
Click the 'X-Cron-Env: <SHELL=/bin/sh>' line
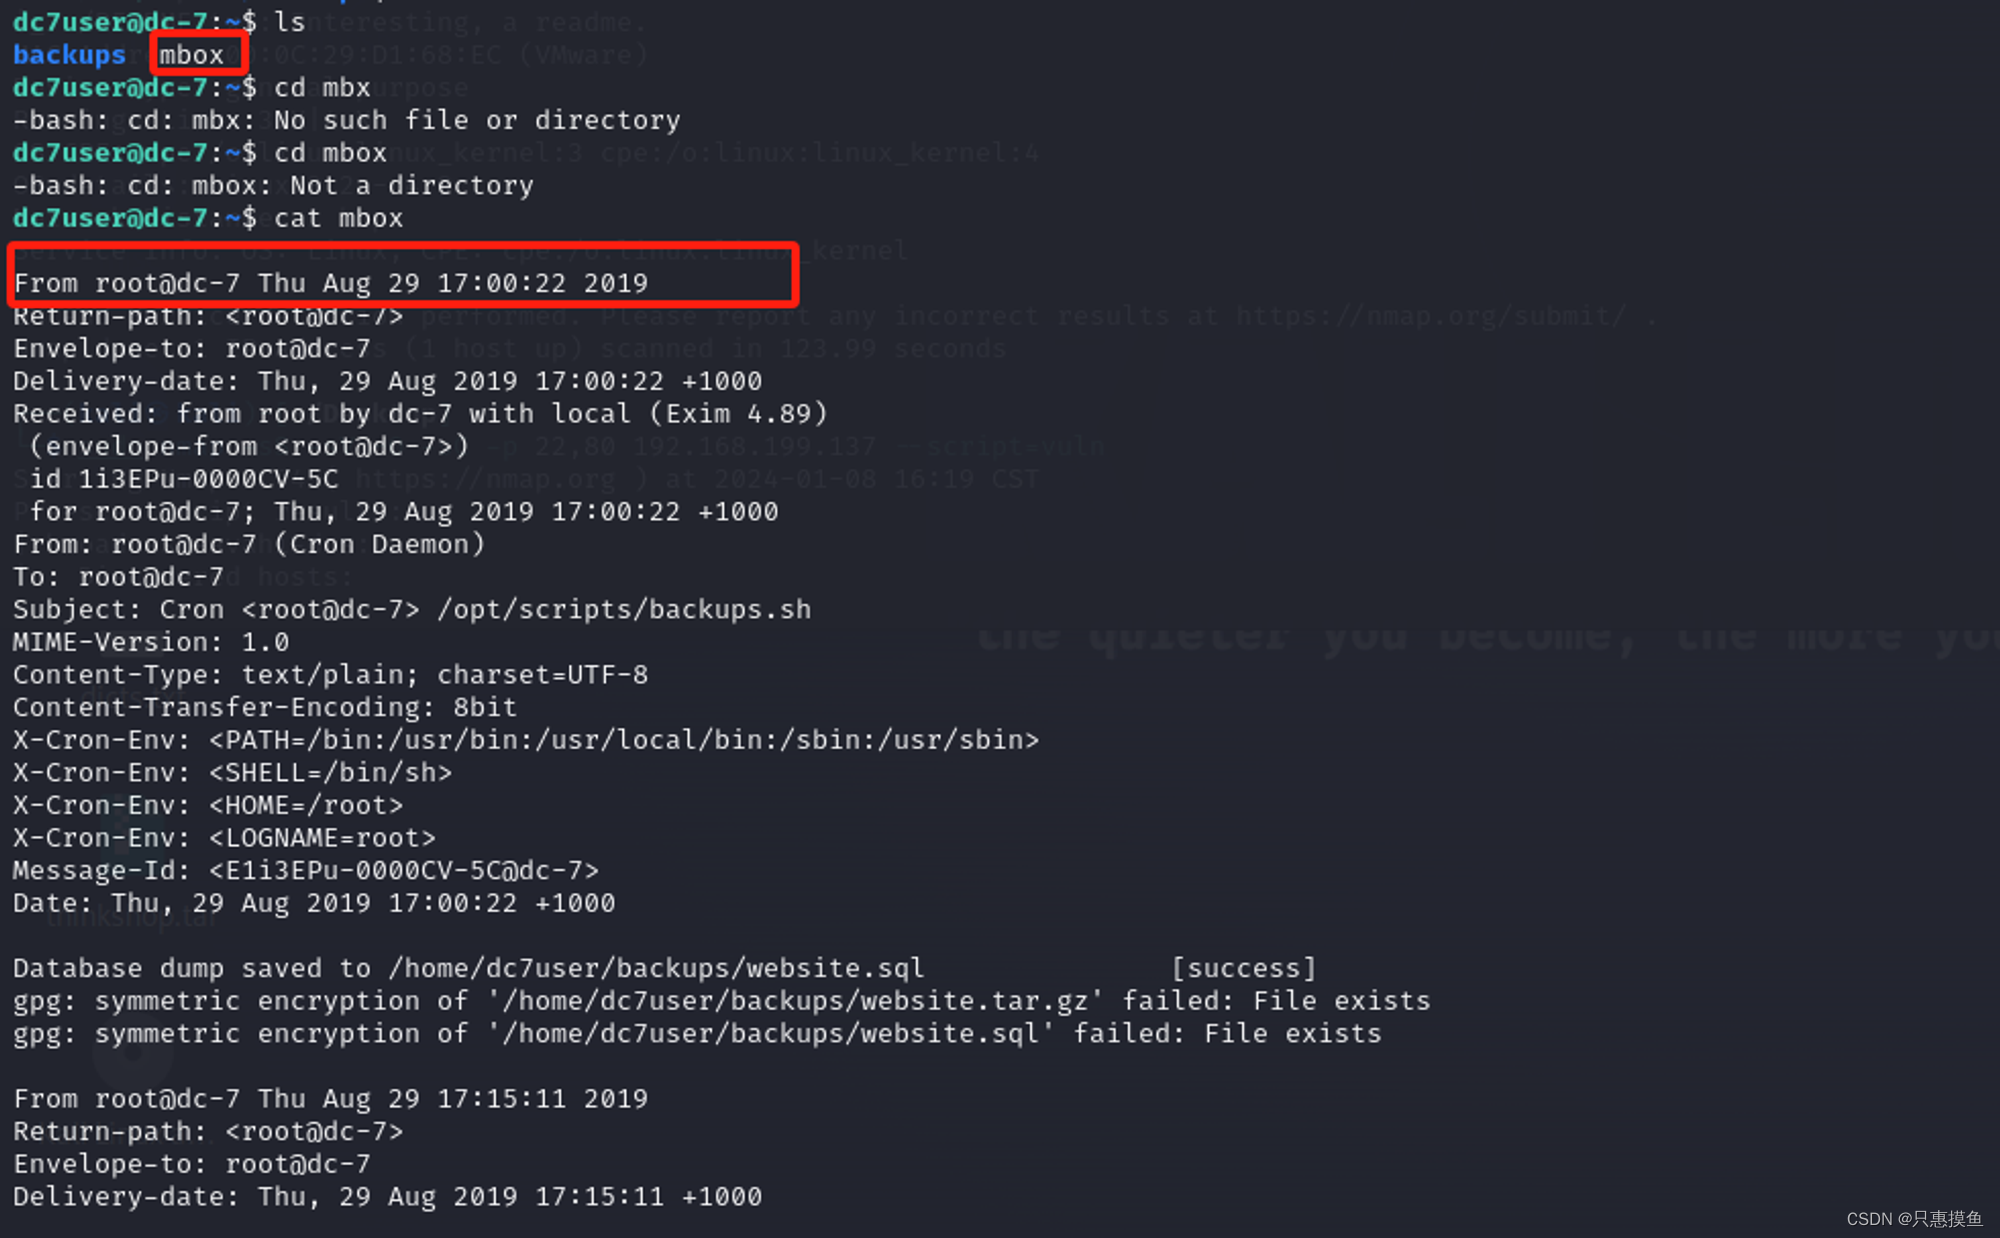[232, 773]
